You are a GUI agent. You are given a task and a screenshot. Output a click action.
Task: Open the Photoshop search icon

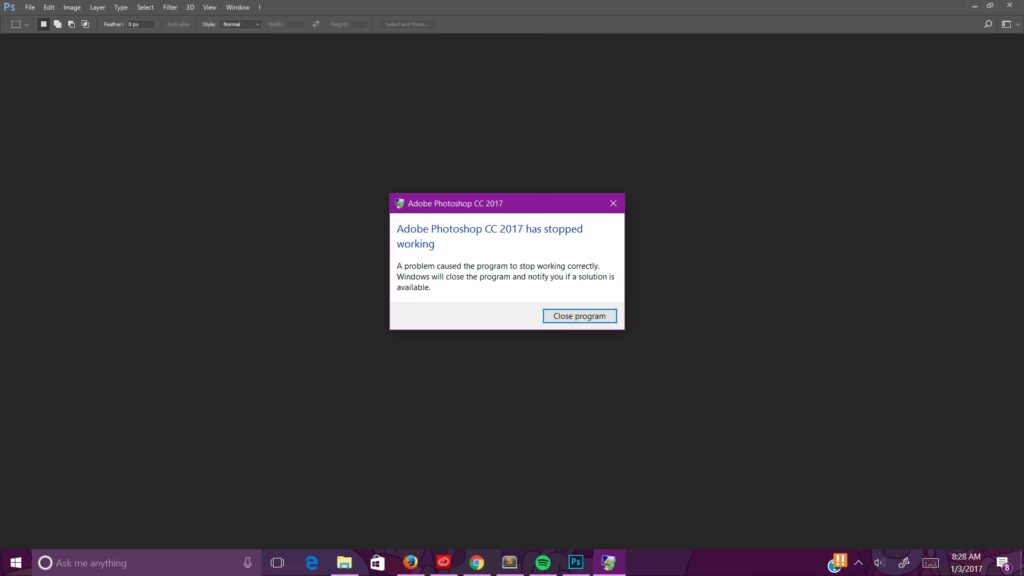(x=988, y=24)
